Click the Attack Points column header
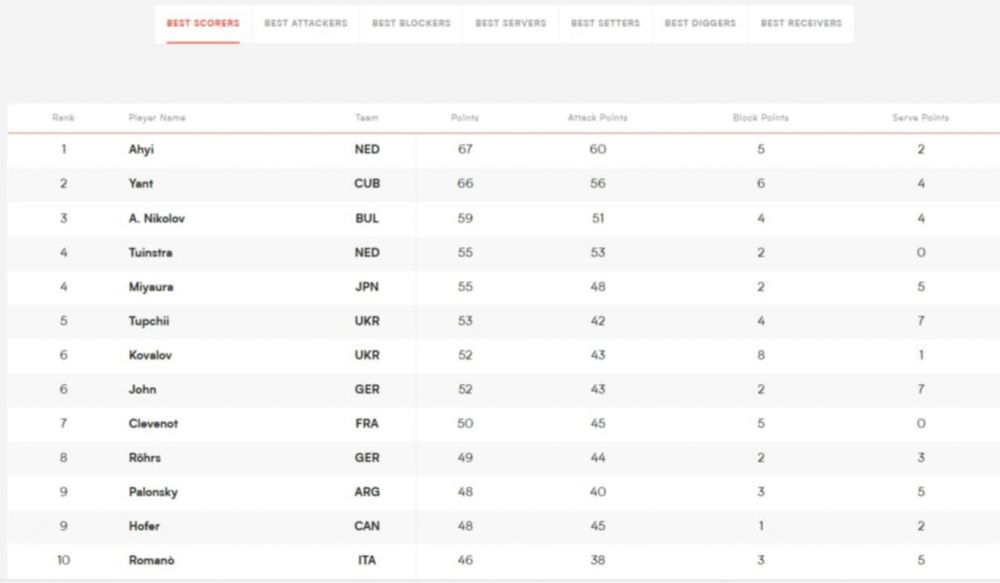The height and width of the screenshot is (583, 1000). pyautogui.click(x=597, y=118)
